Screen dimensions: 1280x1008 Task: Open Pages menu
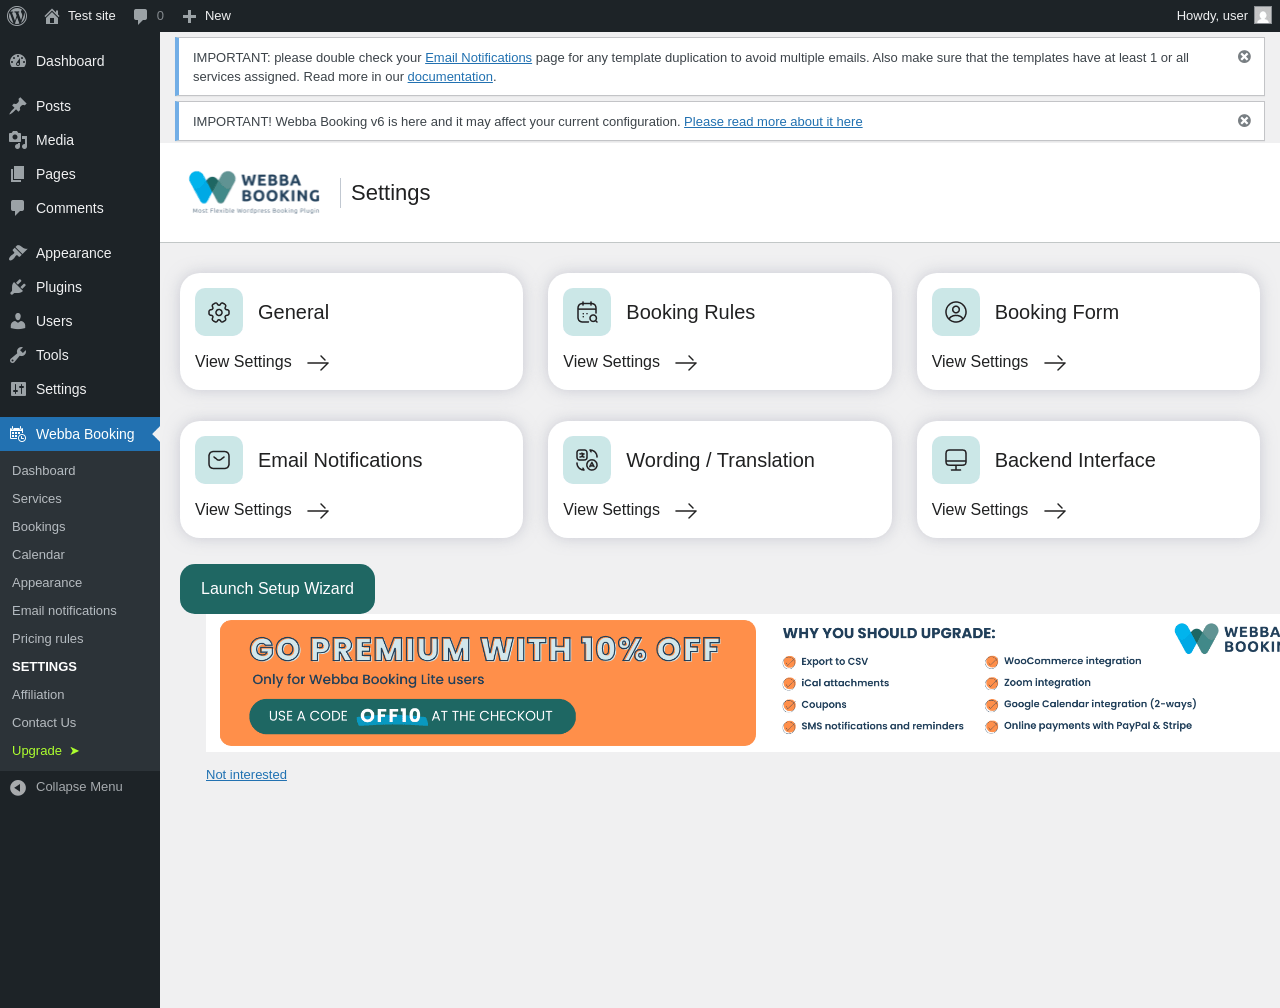80,174
